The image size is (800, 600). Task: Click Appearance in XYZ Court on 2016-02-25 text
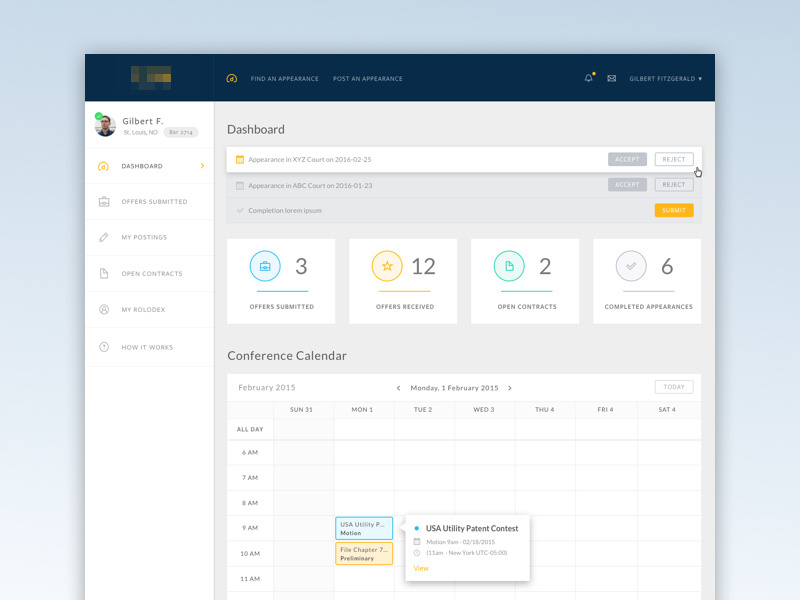pos(310,160)
